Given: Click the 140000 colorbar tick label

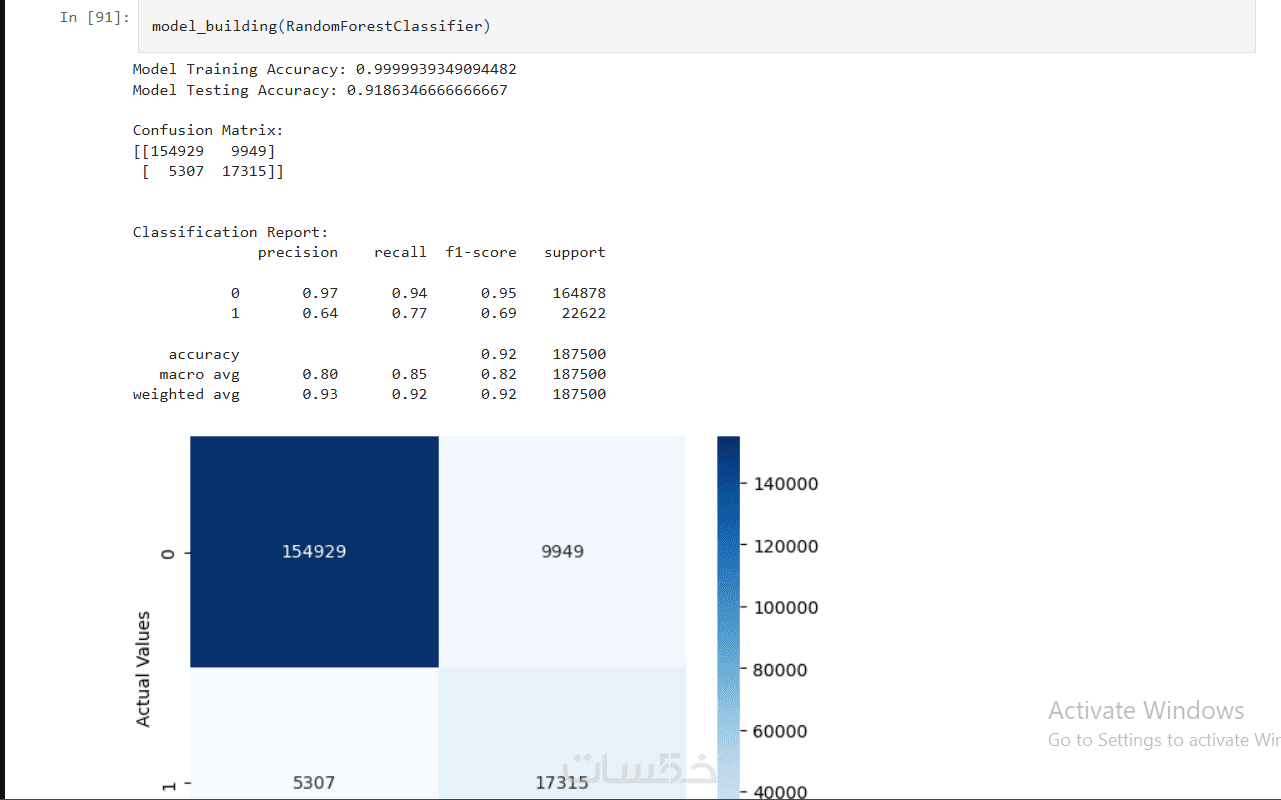Looking at the screenshot, I should pyautogui.click(x=785, y=484).
